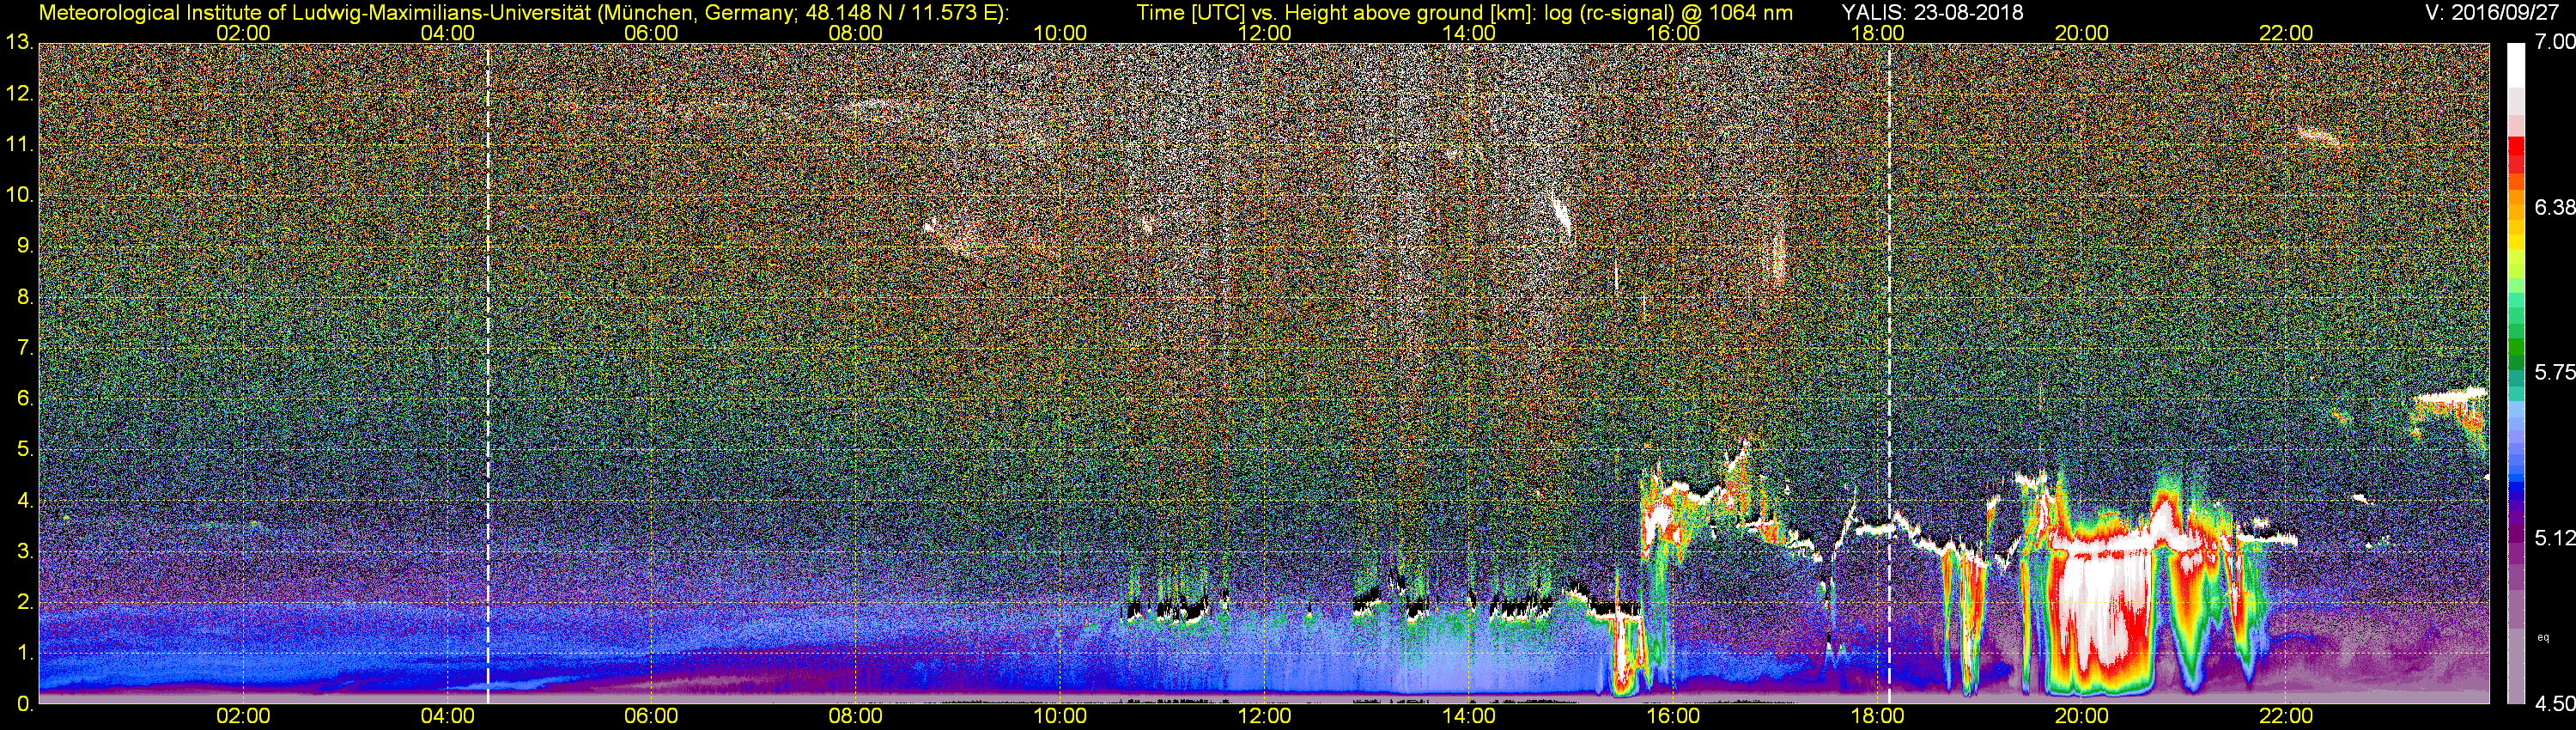Image resolution: width=2576 pixels, height=730 pixels.
Task: Click the 3. height axis label
Action: [x=25, y=551]
